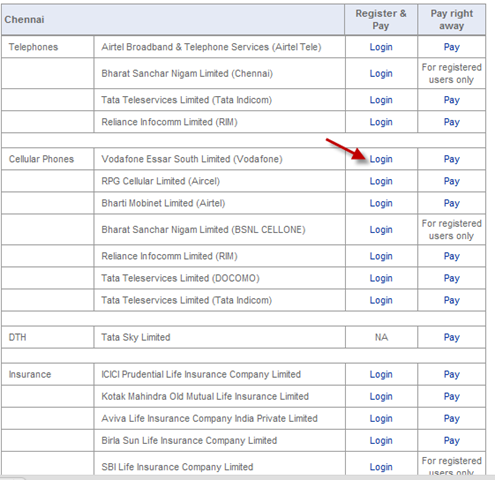
Task: Click Pay for Vodafone Essar South Limited
Action: tap(452, 159)
